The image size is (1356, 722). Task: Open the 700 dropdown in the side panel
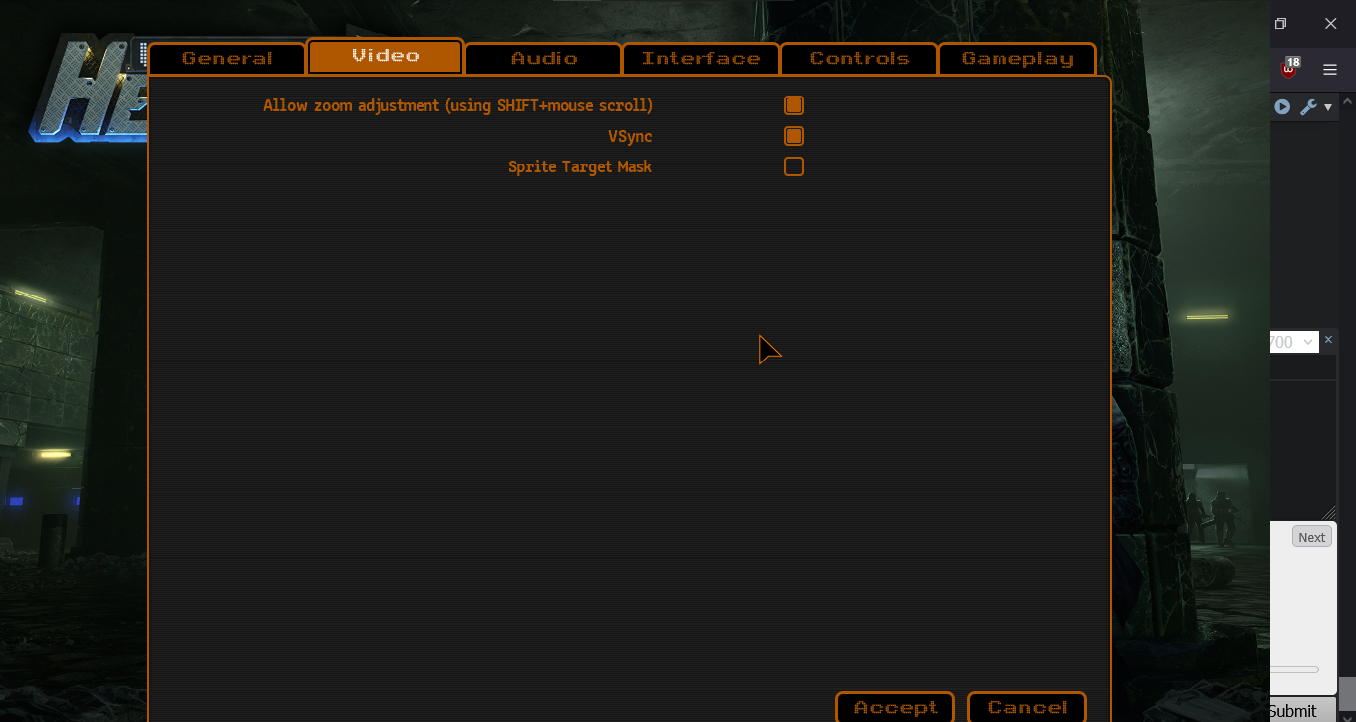[x=1293, y=342]
